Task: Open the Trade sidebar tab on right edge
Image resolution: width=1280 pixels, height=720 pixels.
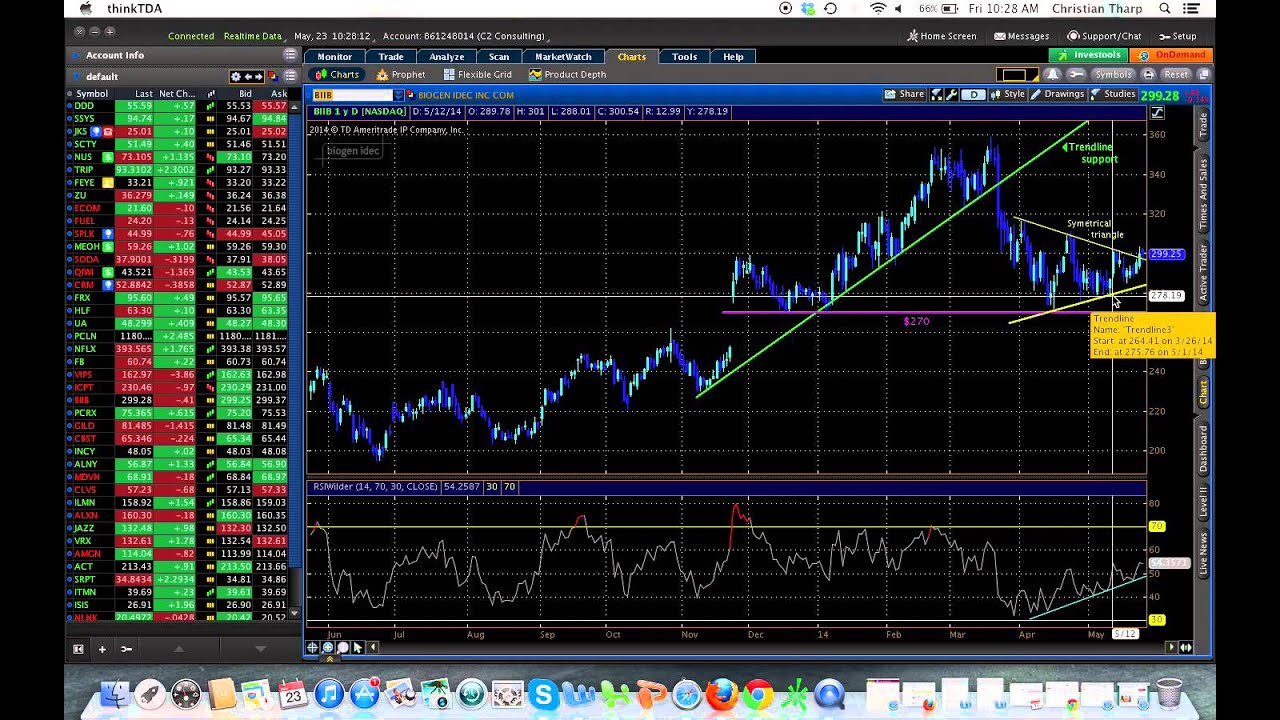Action: [1203, 125]
